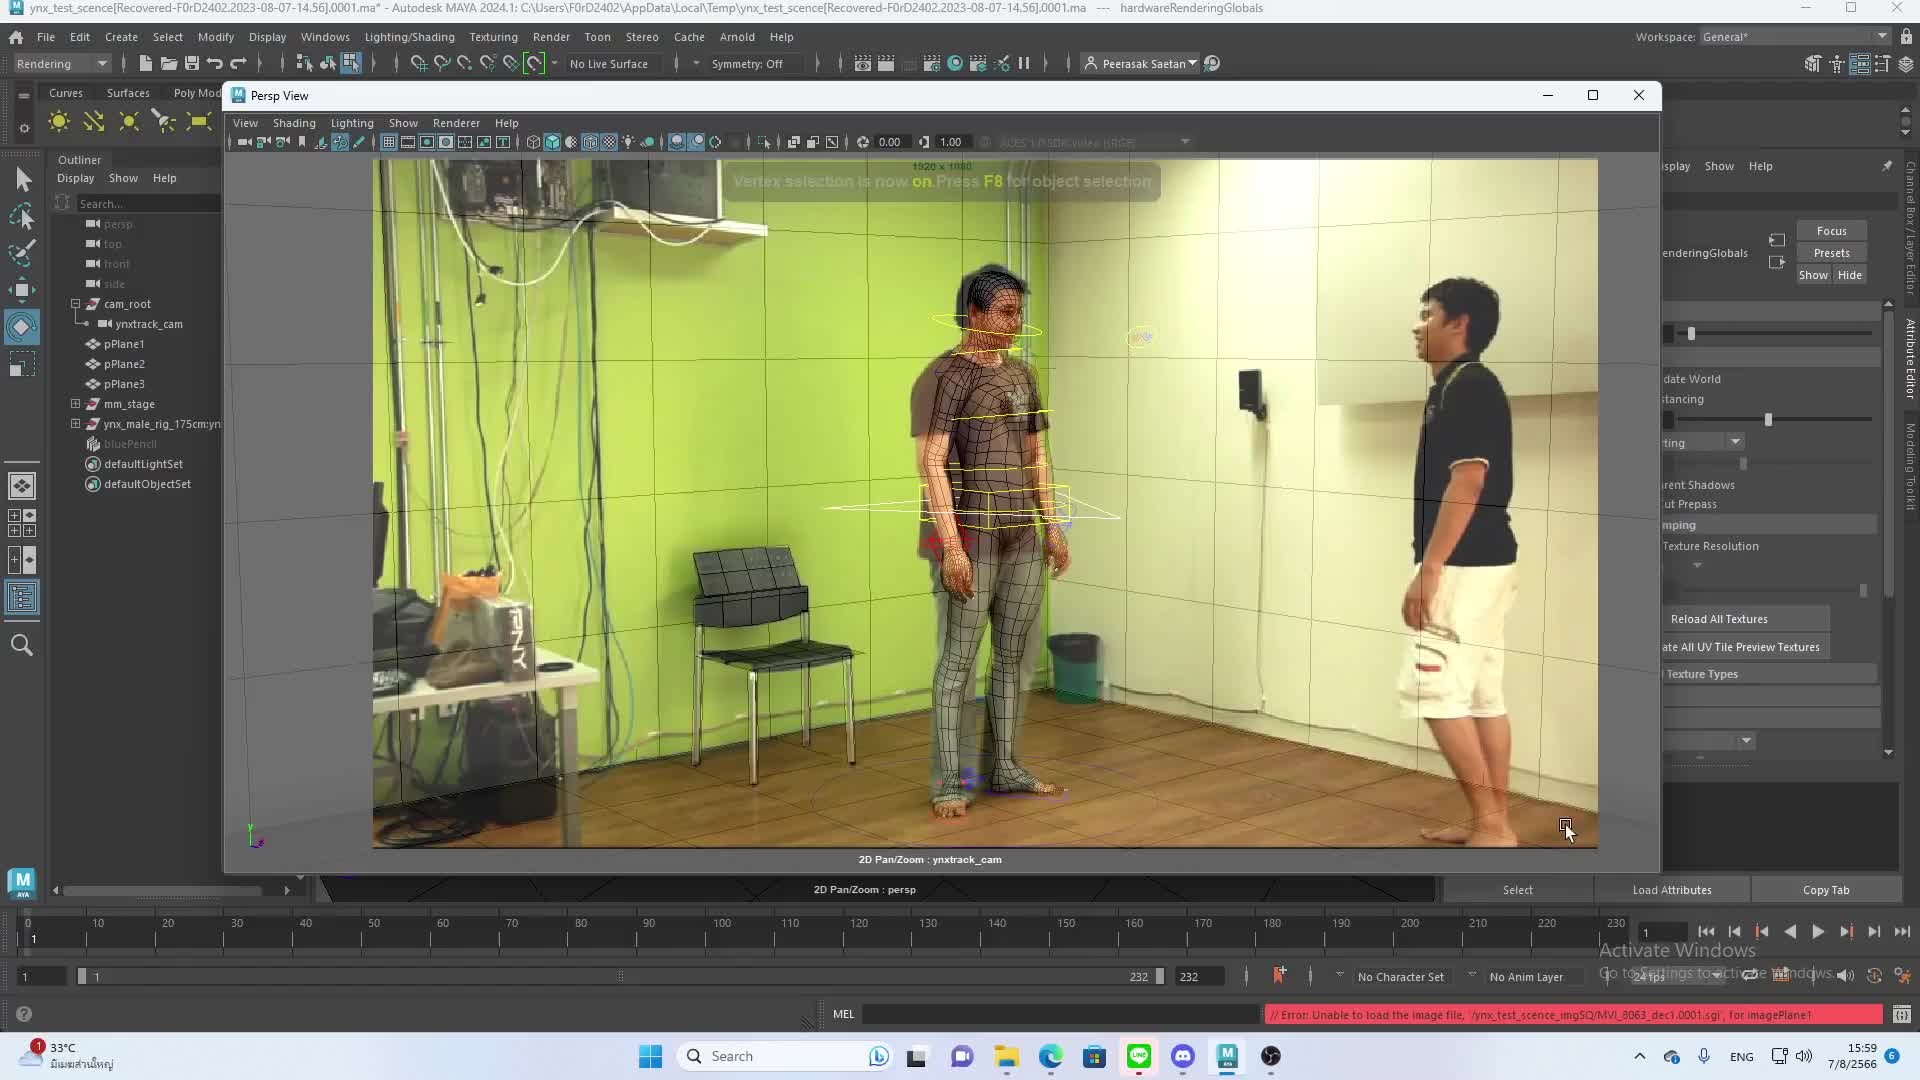
Task: Click the Outliner search magnifier tool icon
Action: 22,645
